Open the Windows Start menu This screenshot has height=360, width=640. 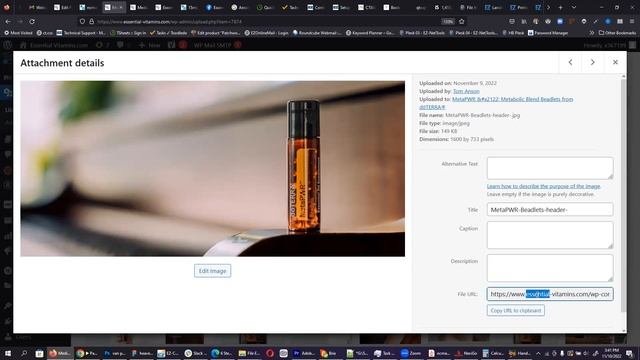pyautogui.click(x=8, y=353)
